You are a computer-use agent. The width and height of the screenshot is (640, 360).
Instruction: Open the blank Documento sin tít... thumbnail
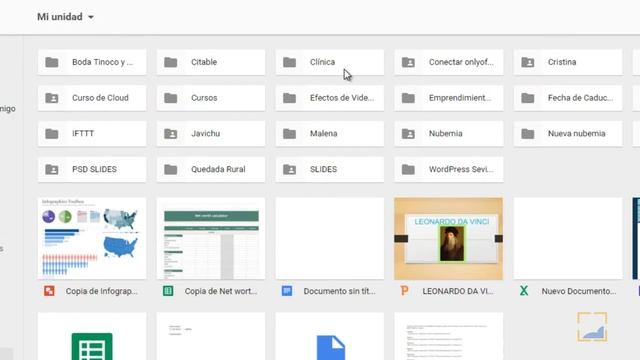[330, 239]
